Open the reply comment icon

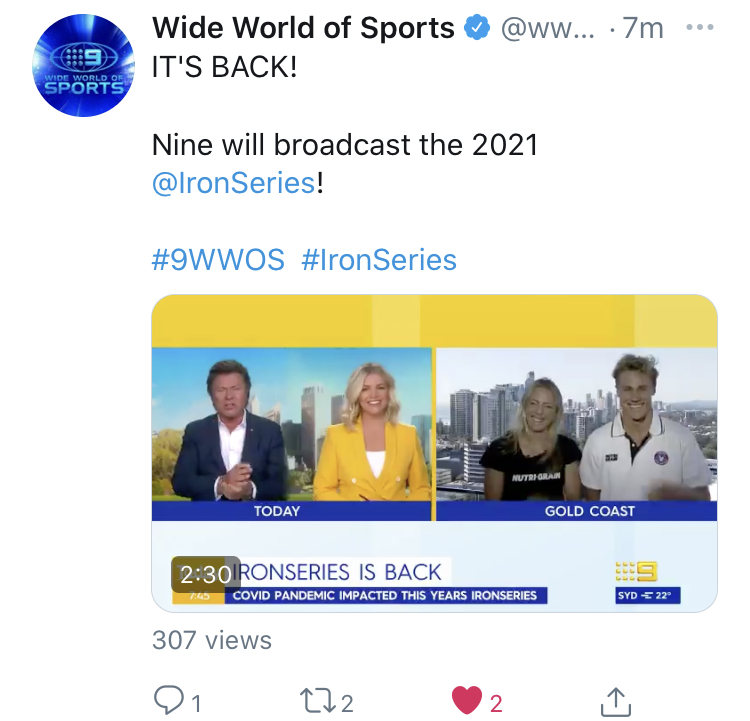coord(168,701)
